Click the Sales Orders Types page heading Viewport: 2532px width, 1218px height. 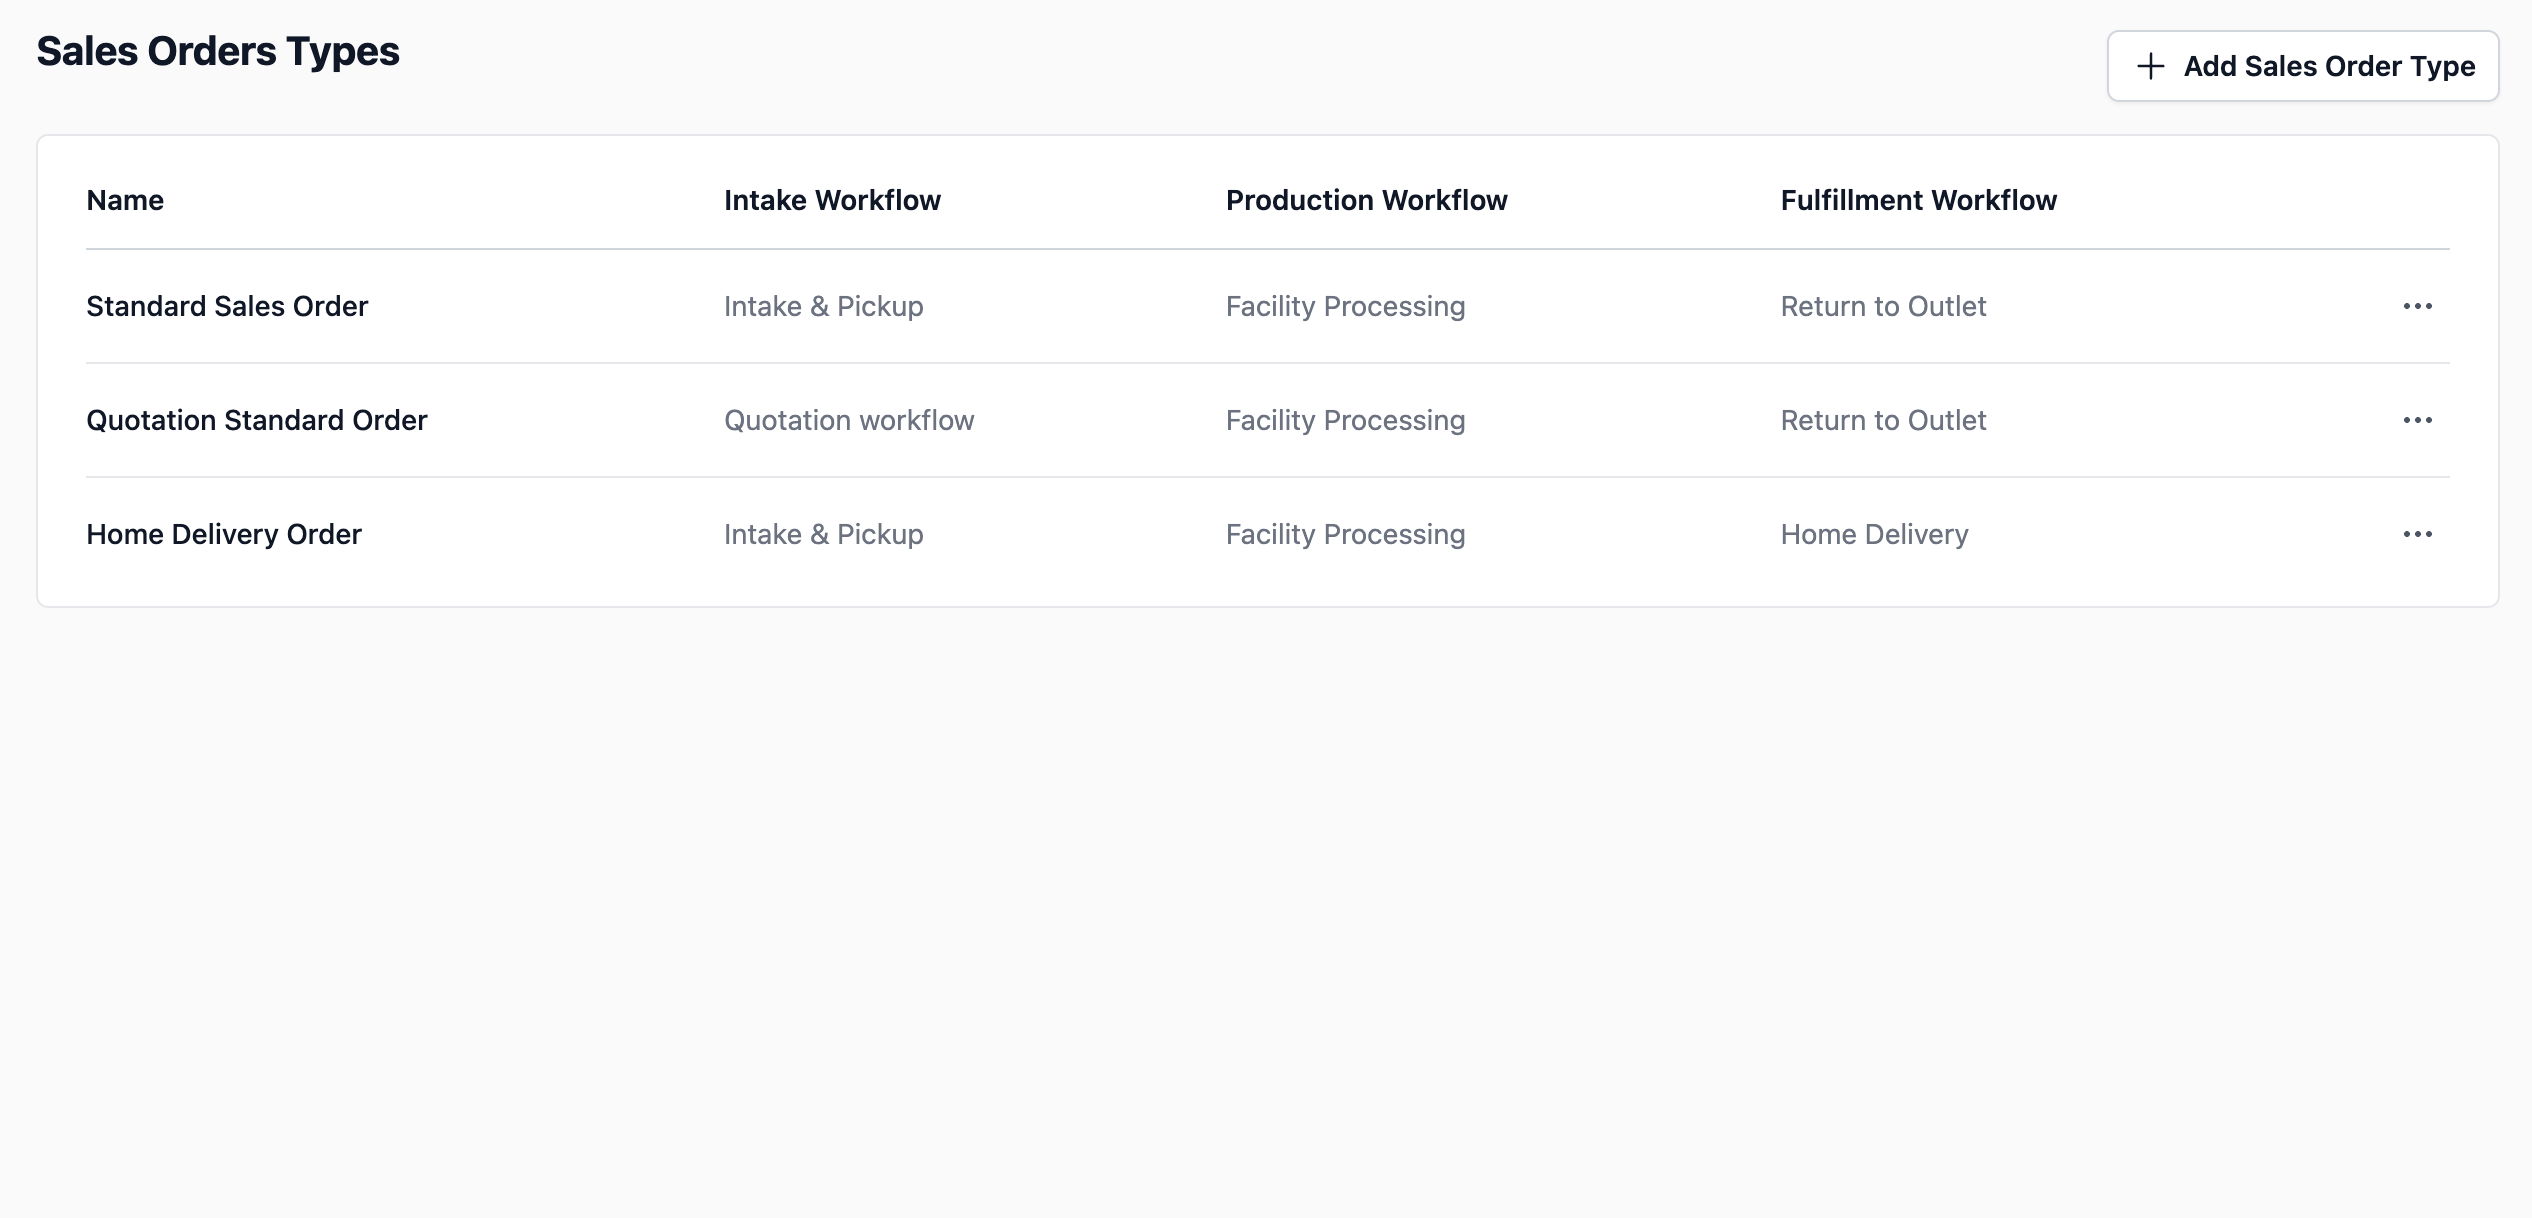click(218, 52)
